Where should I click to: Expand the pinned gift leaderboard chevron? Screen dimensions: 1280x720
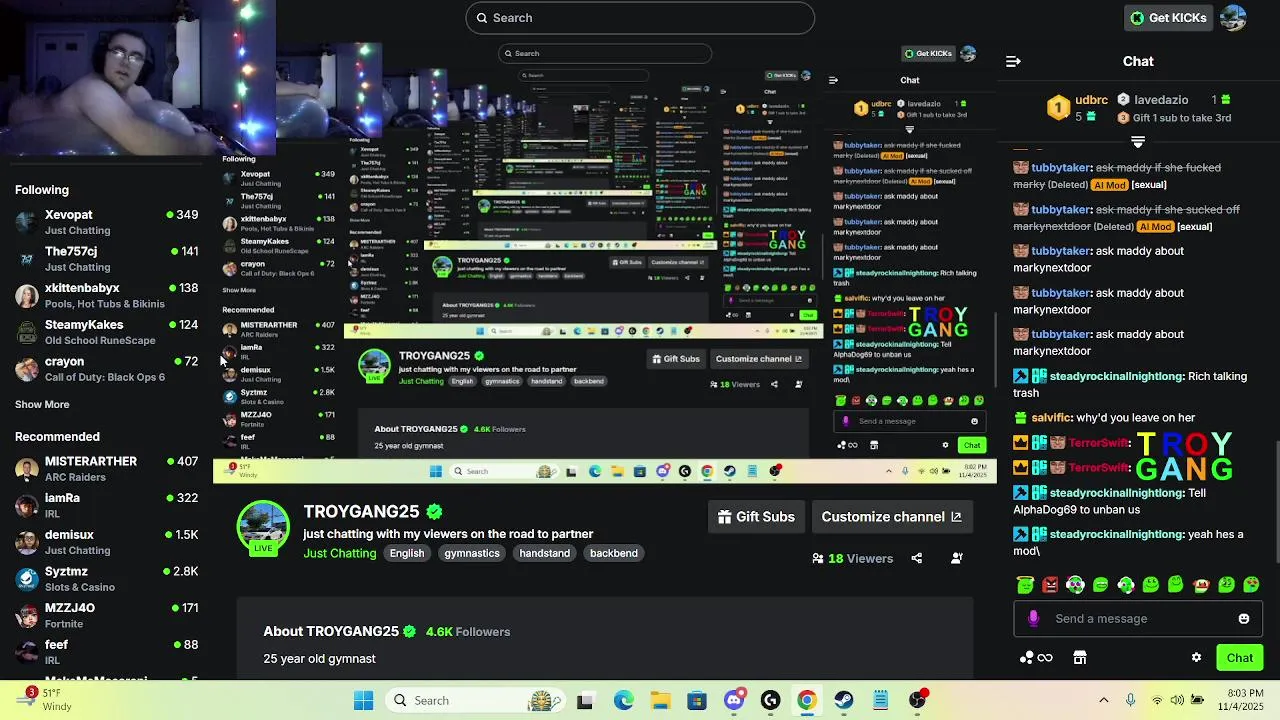(x=1138, y=142)
